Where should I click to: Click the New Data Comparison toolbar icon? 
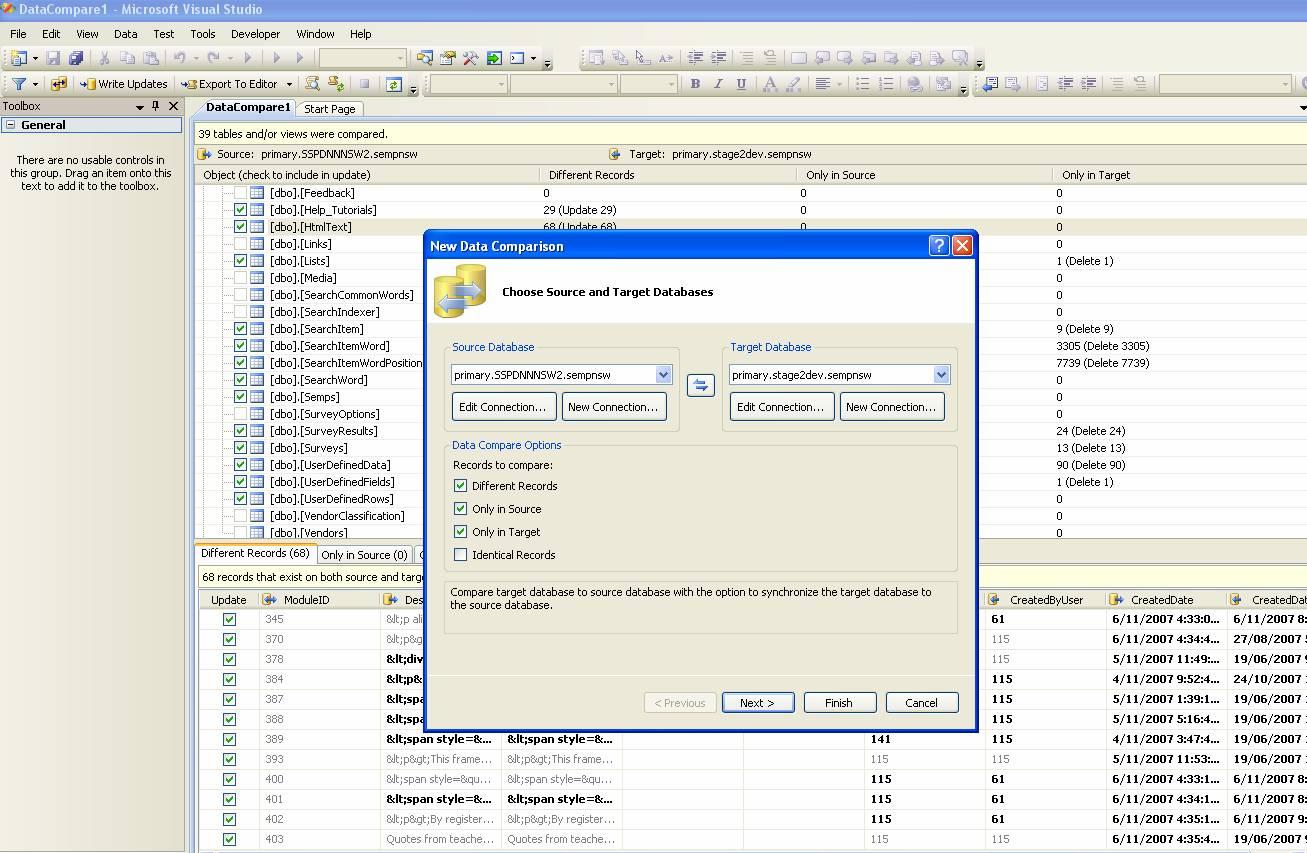click(x=59, y=84)
